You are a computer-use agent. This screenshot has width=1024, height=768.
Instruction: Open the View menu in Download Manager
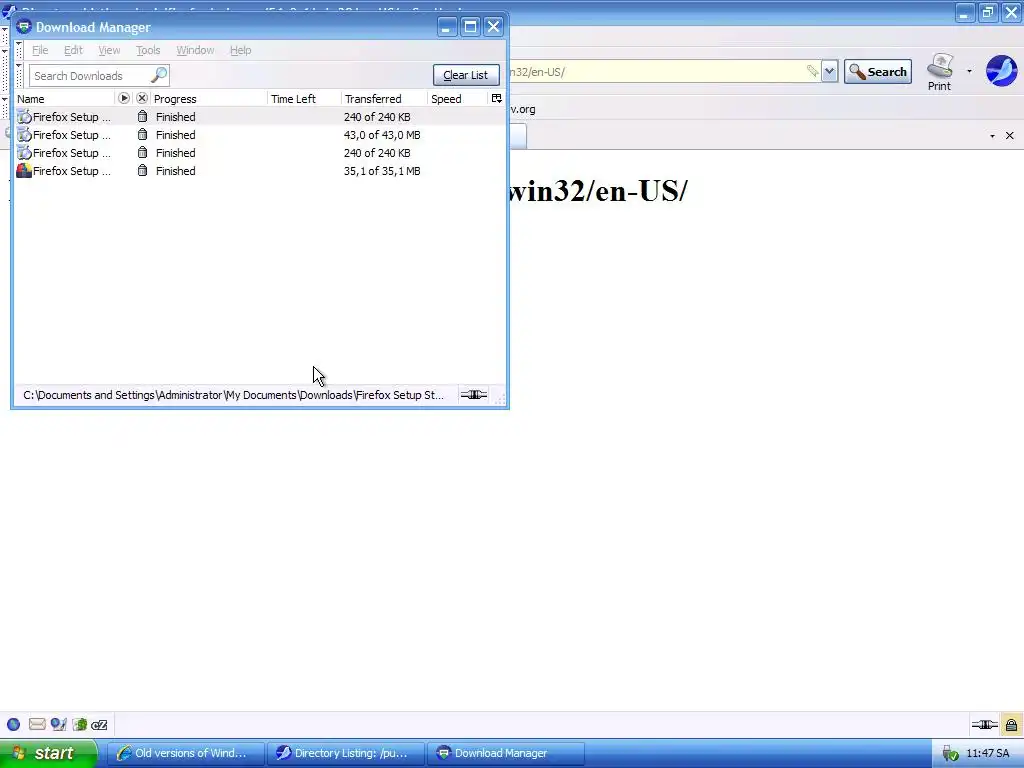(x=109, y=50)
